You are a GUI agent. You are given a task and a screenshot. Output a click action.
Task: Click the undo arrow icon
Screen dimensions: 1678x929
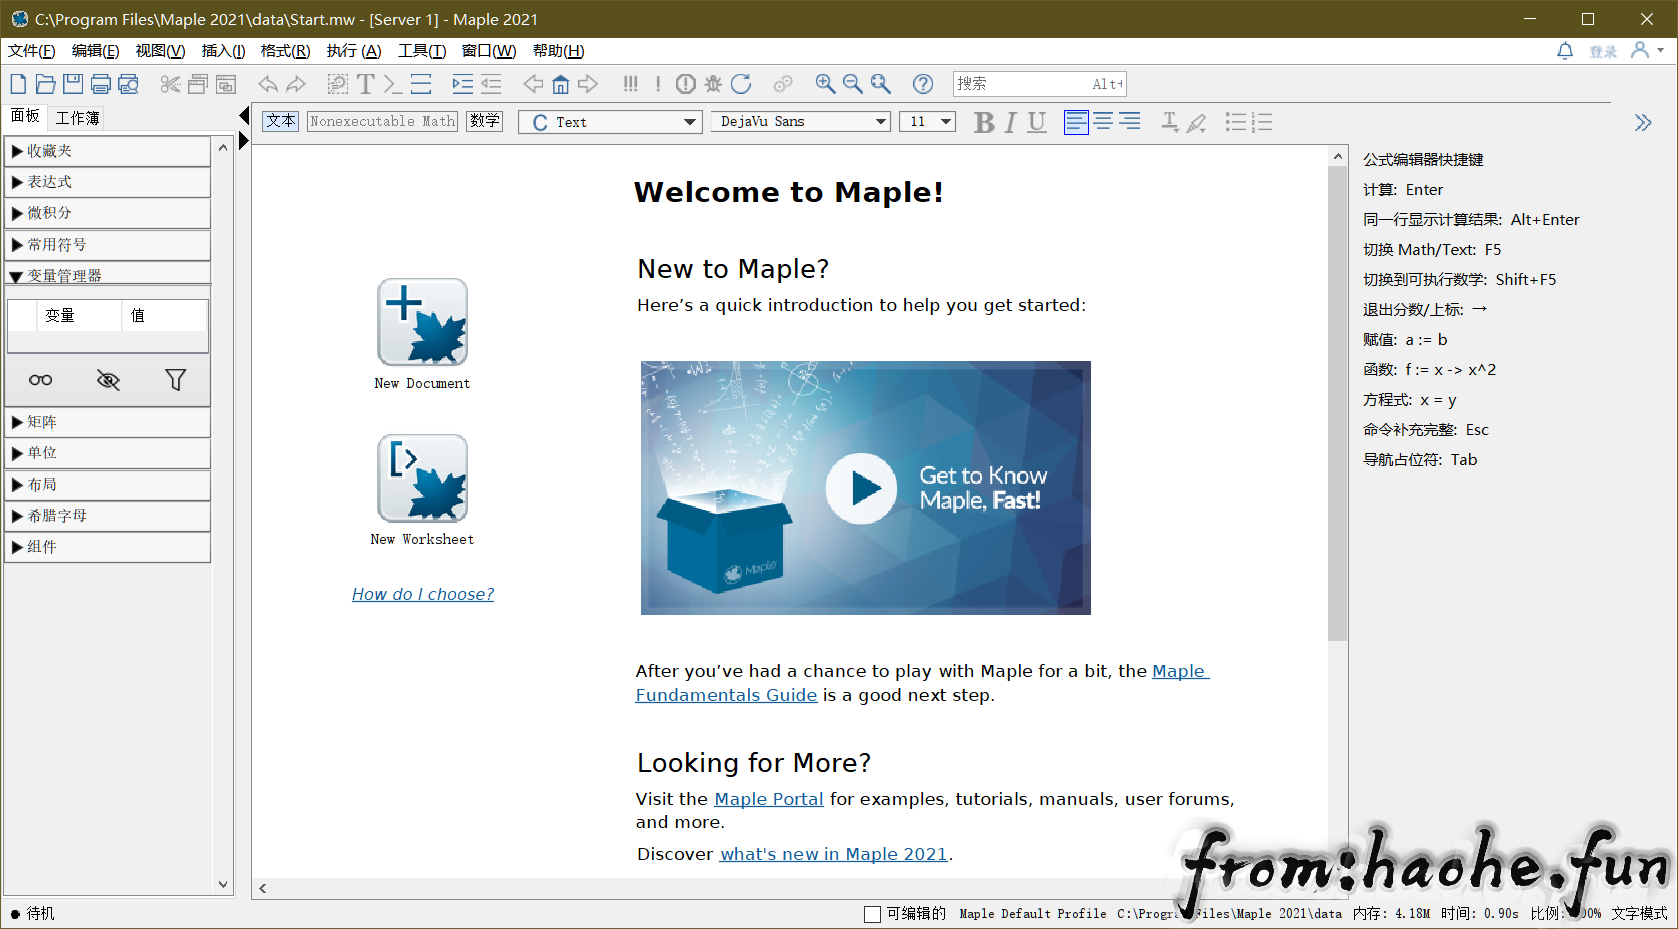268,84
